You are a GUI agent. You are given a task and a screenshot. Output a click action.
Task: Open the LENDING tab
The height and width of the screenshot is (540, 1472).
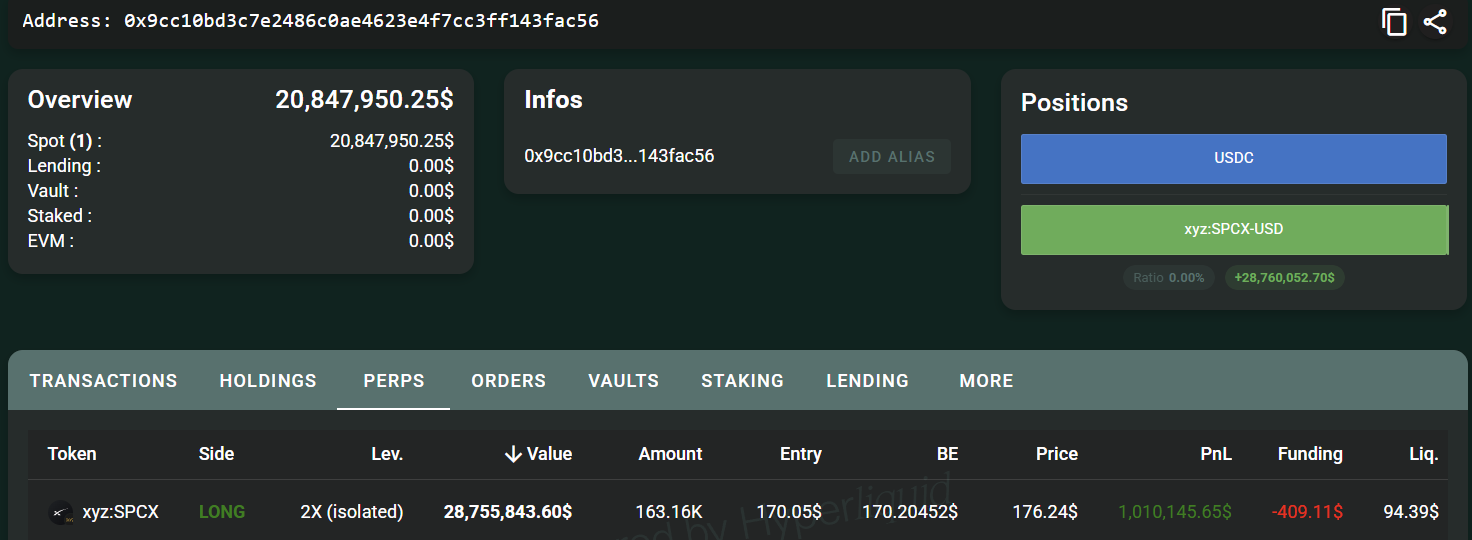tap(868, 381)
